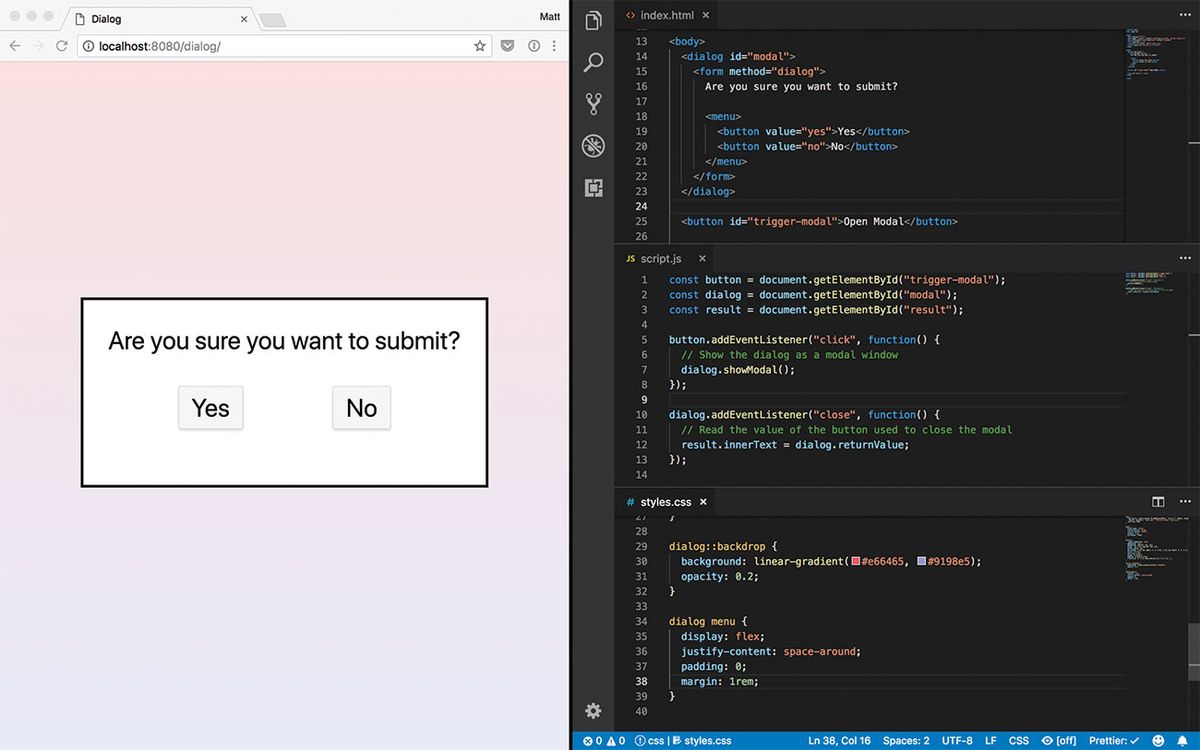Click the feedback smiley in the status bar

point(1157,740)
